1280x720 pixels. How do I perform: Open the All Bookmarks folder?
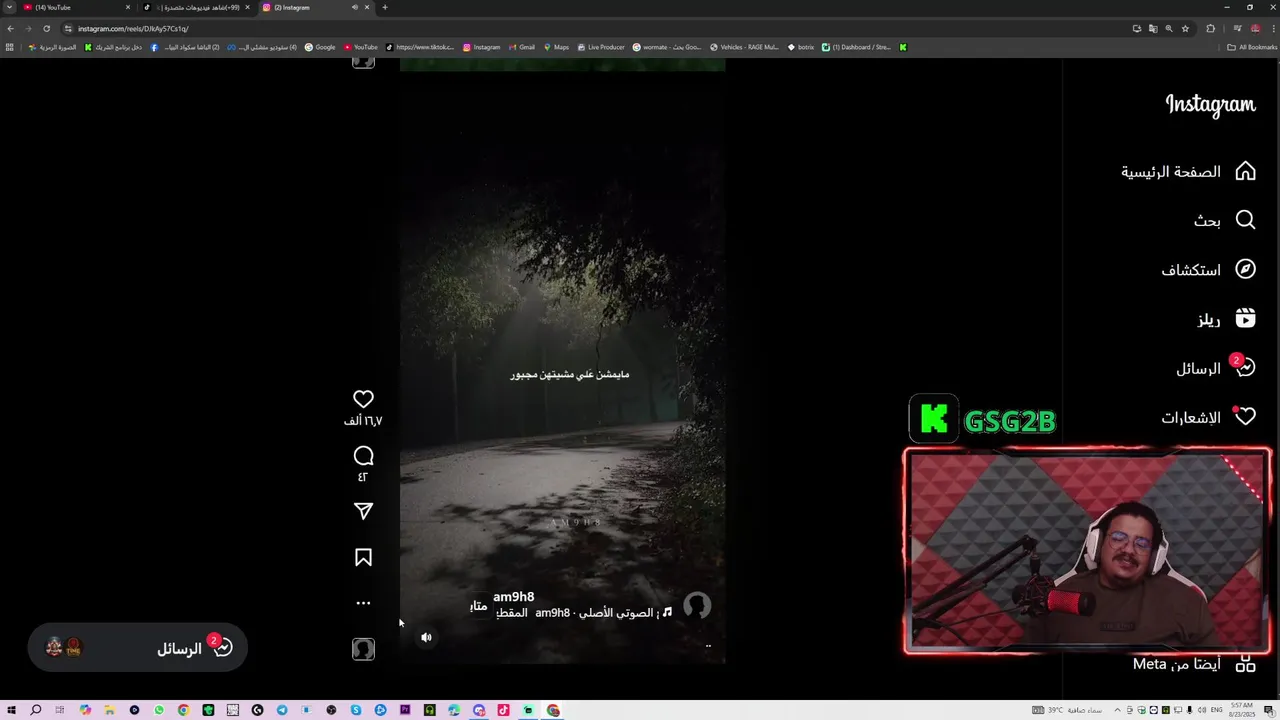pyautogui.click(x=1252, y=47)
